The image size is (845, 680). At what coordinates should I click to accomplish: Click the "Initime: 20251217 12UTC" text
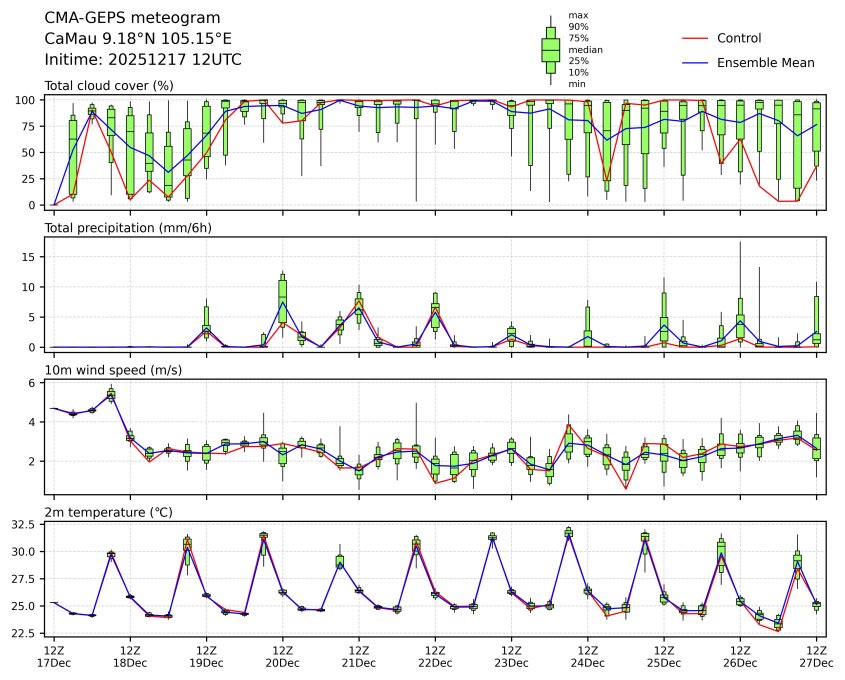point(143,59)
